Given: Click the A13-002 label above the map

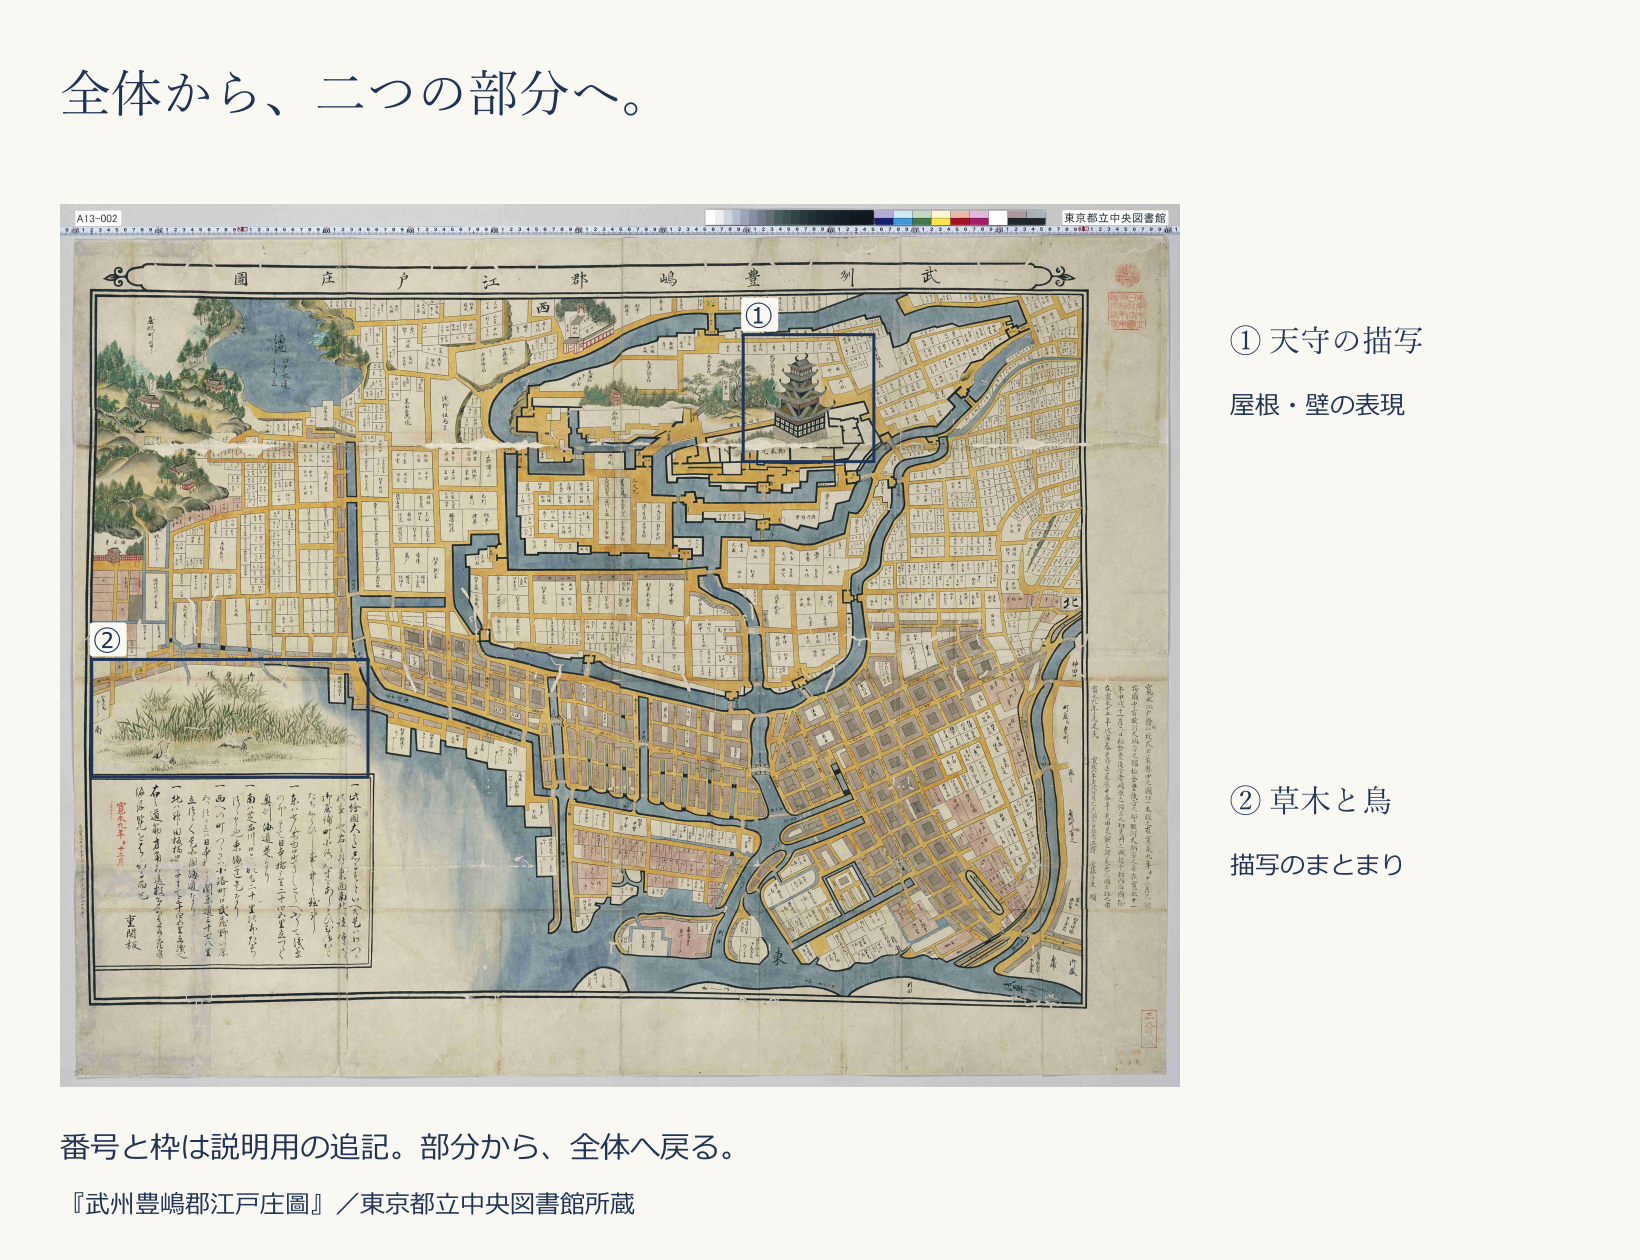Looking at the screenshot, I should (97, 218).
